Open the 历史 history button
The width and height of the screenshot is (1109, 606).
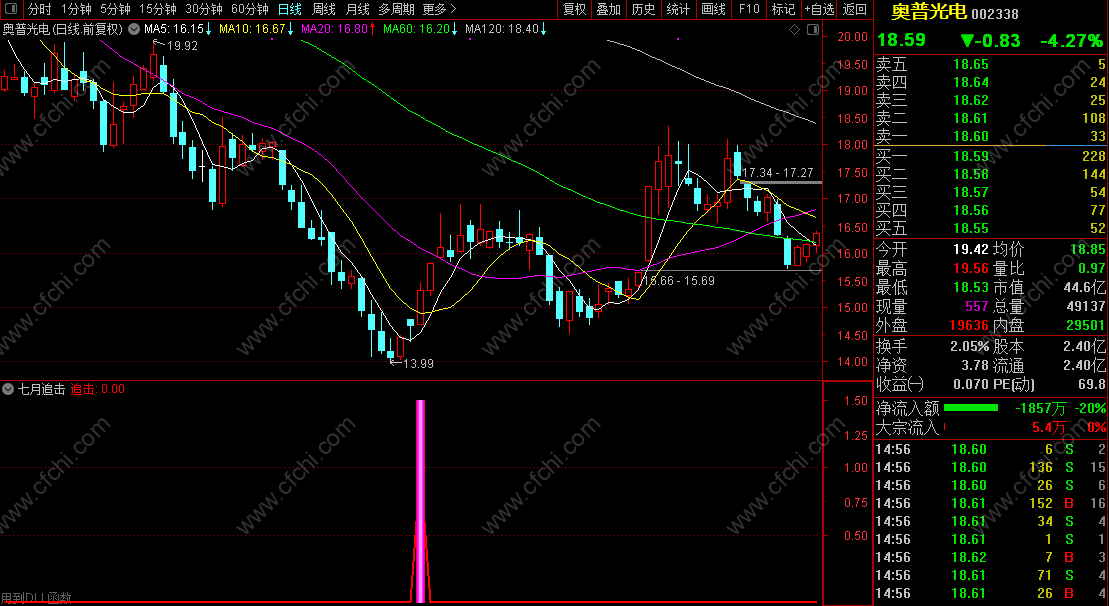[643, 9]
